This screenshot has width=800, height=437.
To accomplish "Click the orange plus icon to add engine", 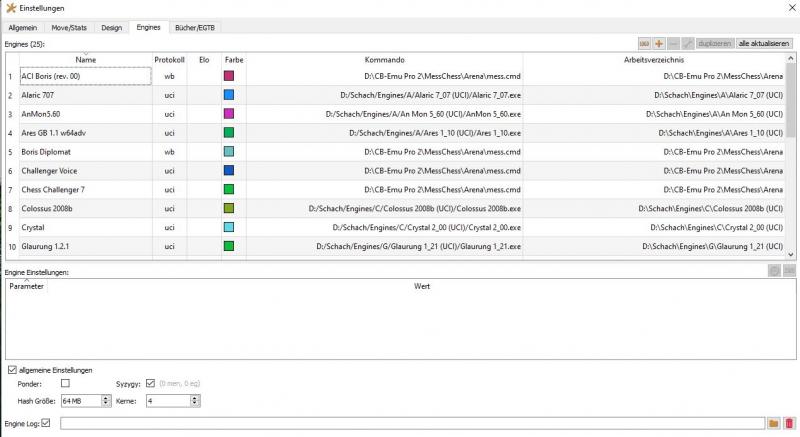I will (659, 44).
